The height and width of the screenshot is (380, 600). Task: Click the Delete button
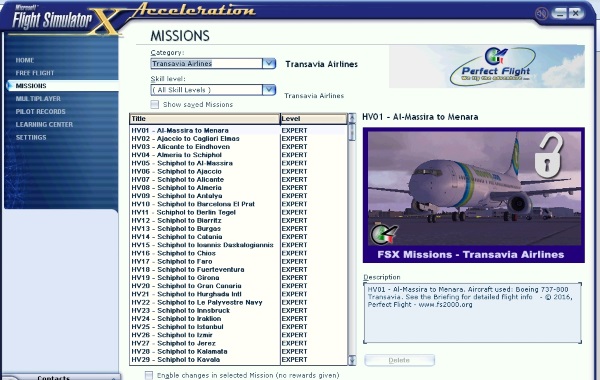399,360
